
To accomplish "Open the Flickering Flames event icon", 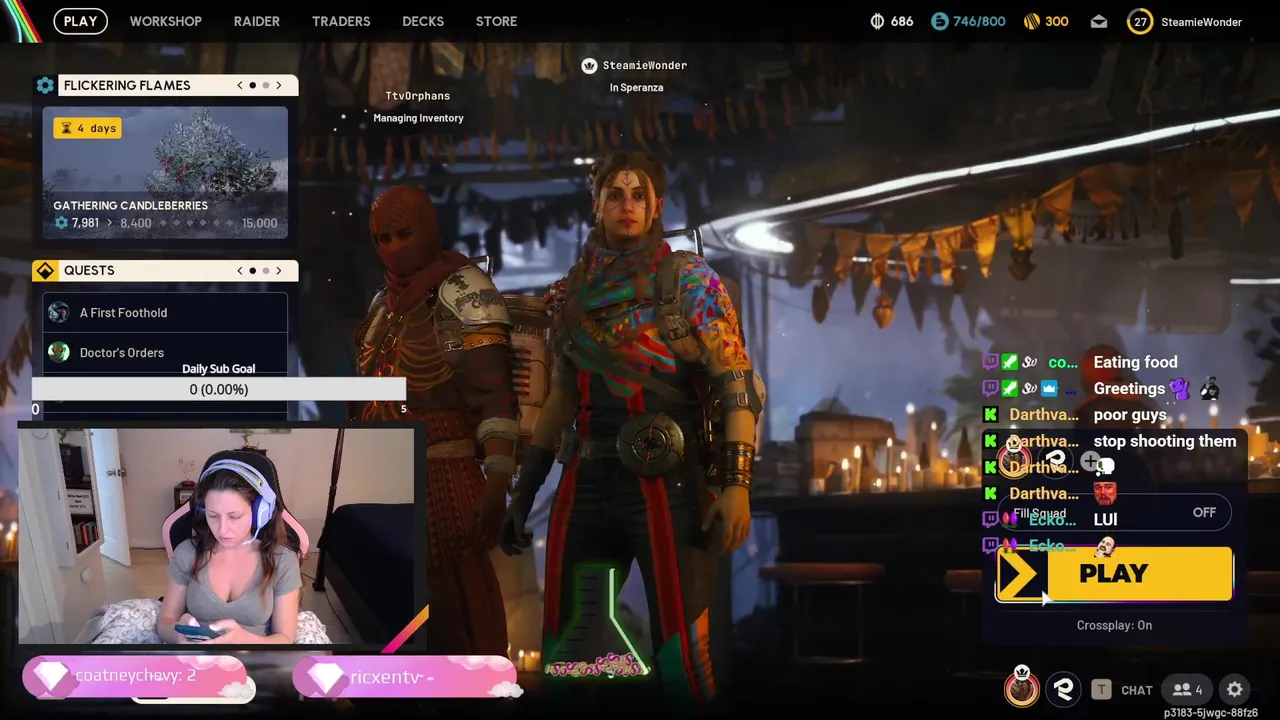I will (x=45, y=85).
